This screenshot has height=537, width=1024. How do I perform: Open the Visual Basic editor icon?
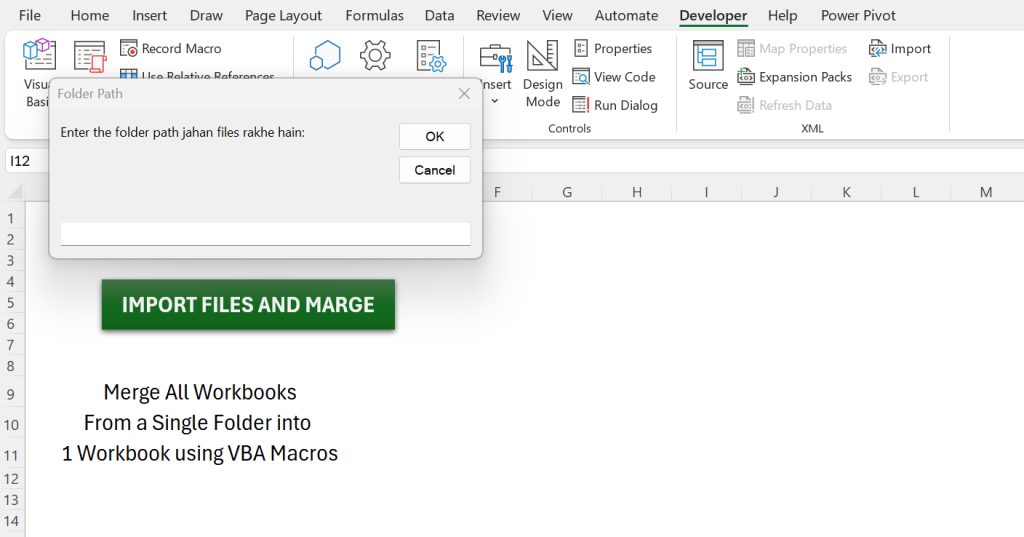[39, 55]
